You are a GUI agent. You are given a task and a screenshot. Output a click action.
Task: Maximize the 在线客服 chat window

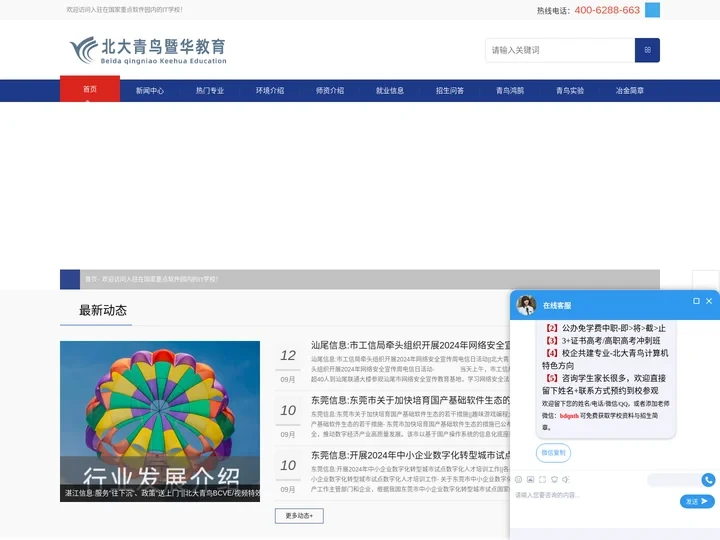coord(696,301)
